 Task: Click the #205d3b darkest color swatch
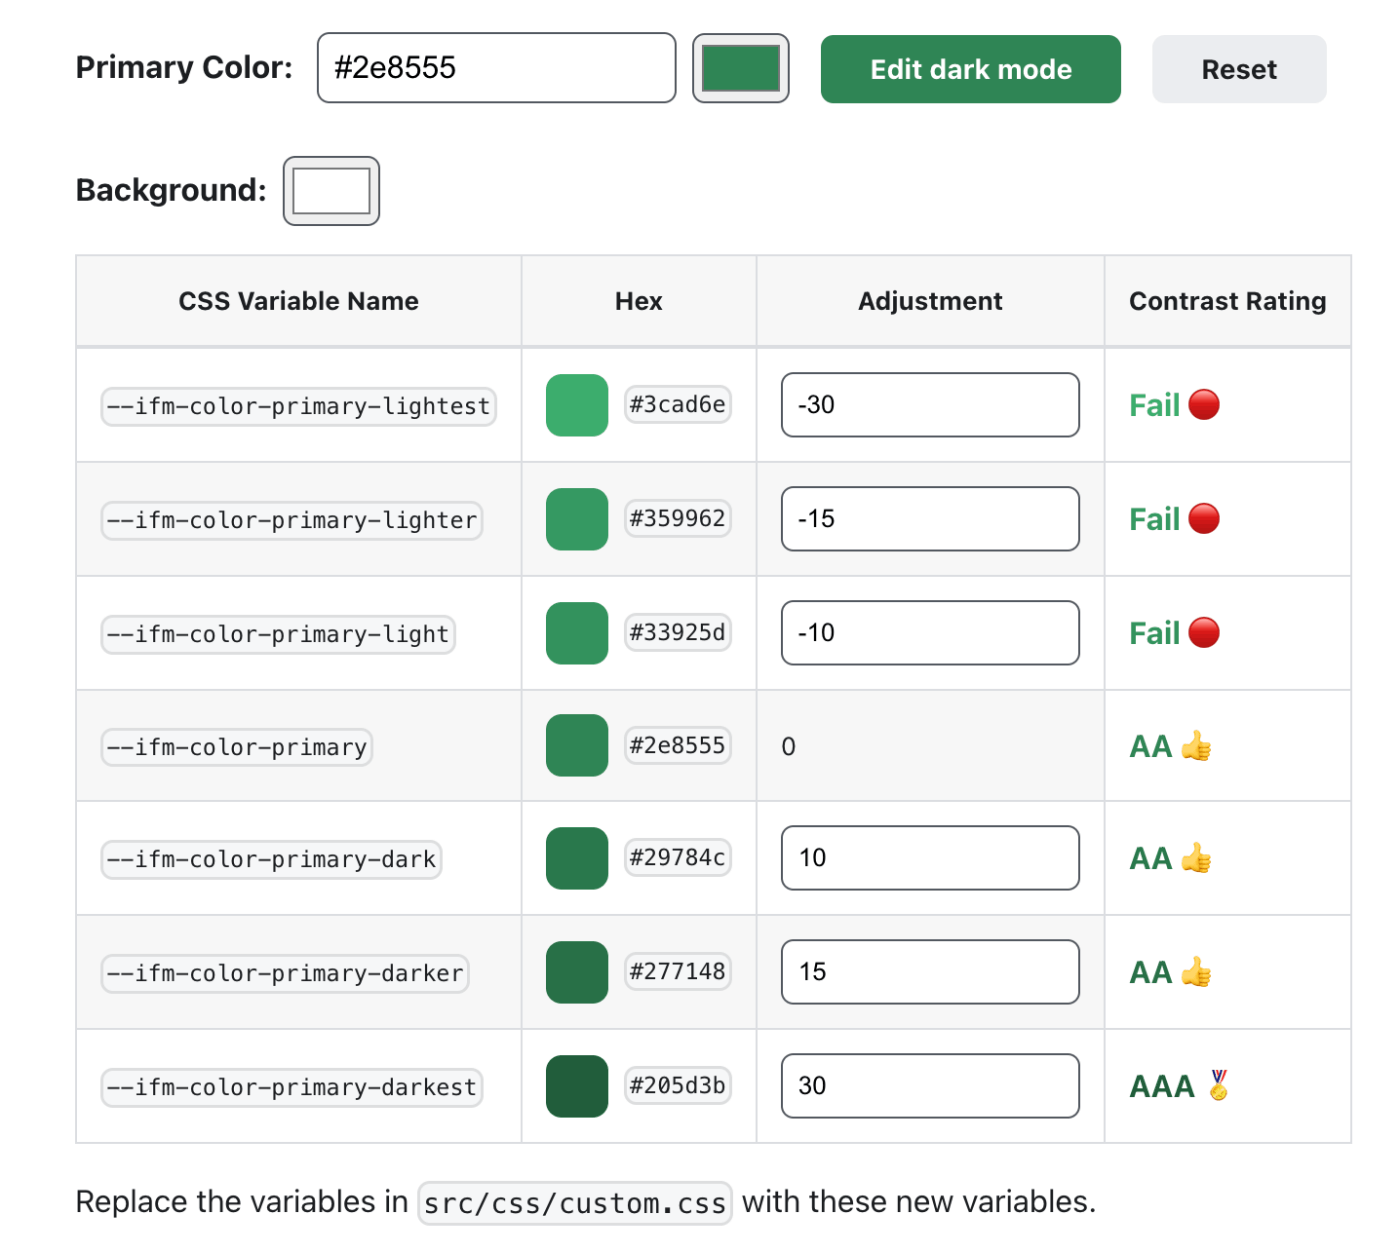[577, 1086]
